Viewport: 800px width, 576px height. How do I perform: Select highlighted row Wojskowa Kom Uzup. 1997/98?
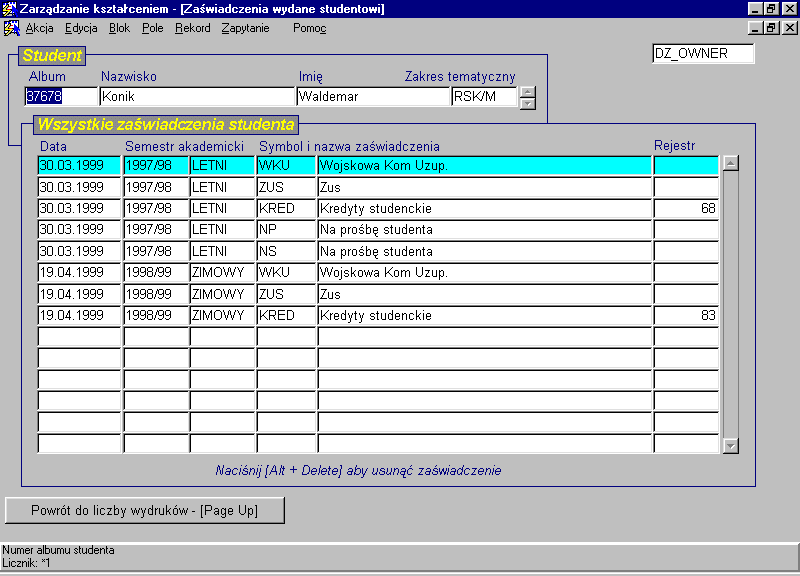pos(378,166)
